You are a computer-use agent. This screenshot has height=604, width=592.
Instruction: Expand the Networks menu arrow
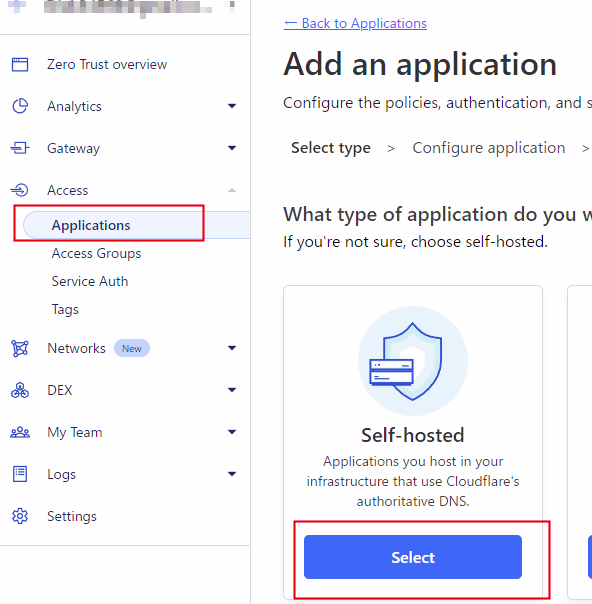(232, 348)
